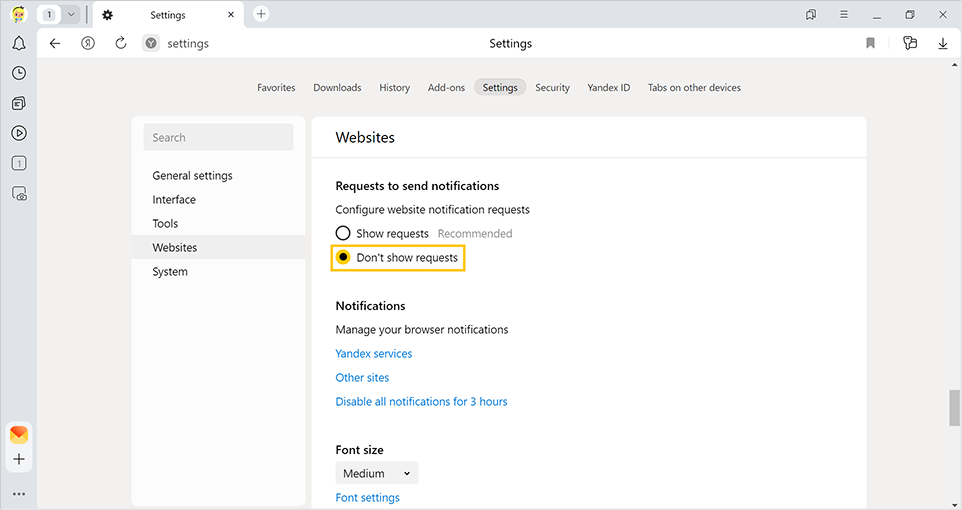
Task: Open Yandex Mail icon in sidebar
Action: pyautogui.click(x=18, y=434)
